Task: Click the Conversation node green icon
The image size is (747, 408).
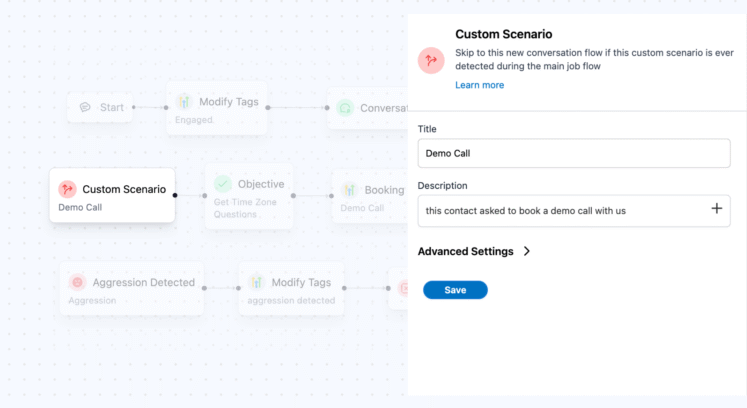Action: point(345,108)
